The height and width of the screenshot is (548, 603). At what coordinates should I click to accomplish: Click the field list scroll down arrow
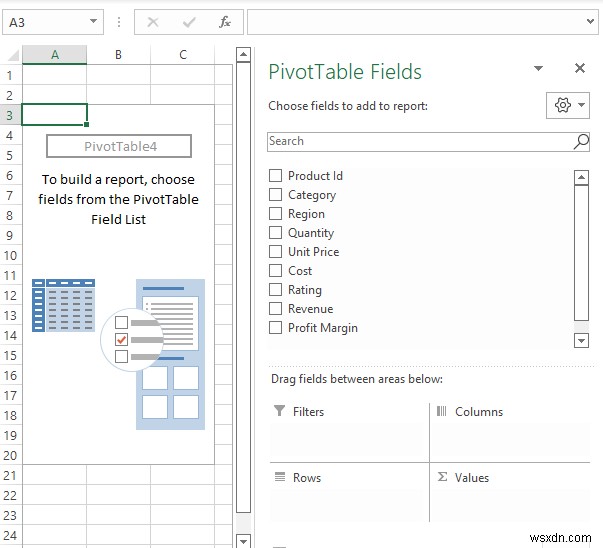[x=581, y=340]
